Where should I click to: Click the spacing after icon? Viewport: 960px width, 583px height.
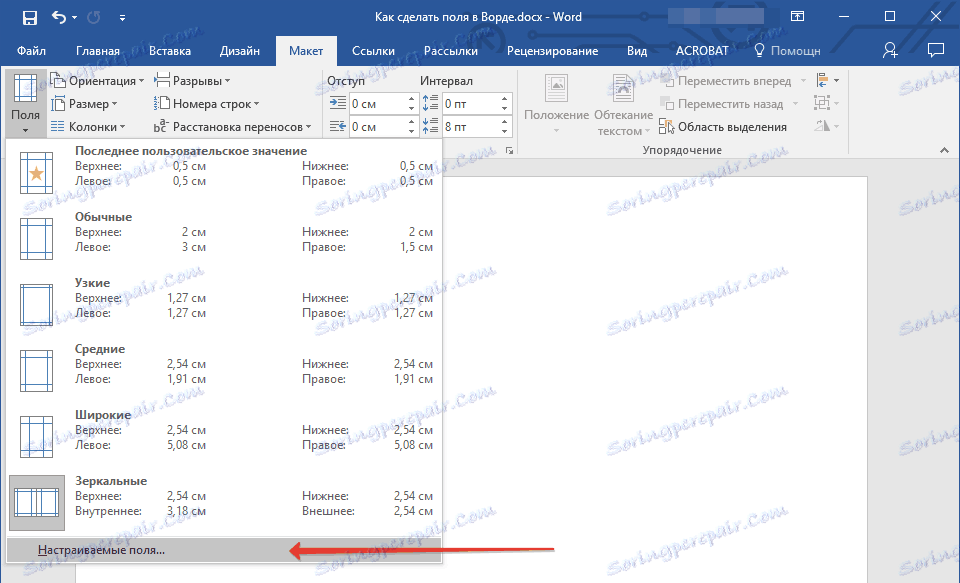[430, 126]
